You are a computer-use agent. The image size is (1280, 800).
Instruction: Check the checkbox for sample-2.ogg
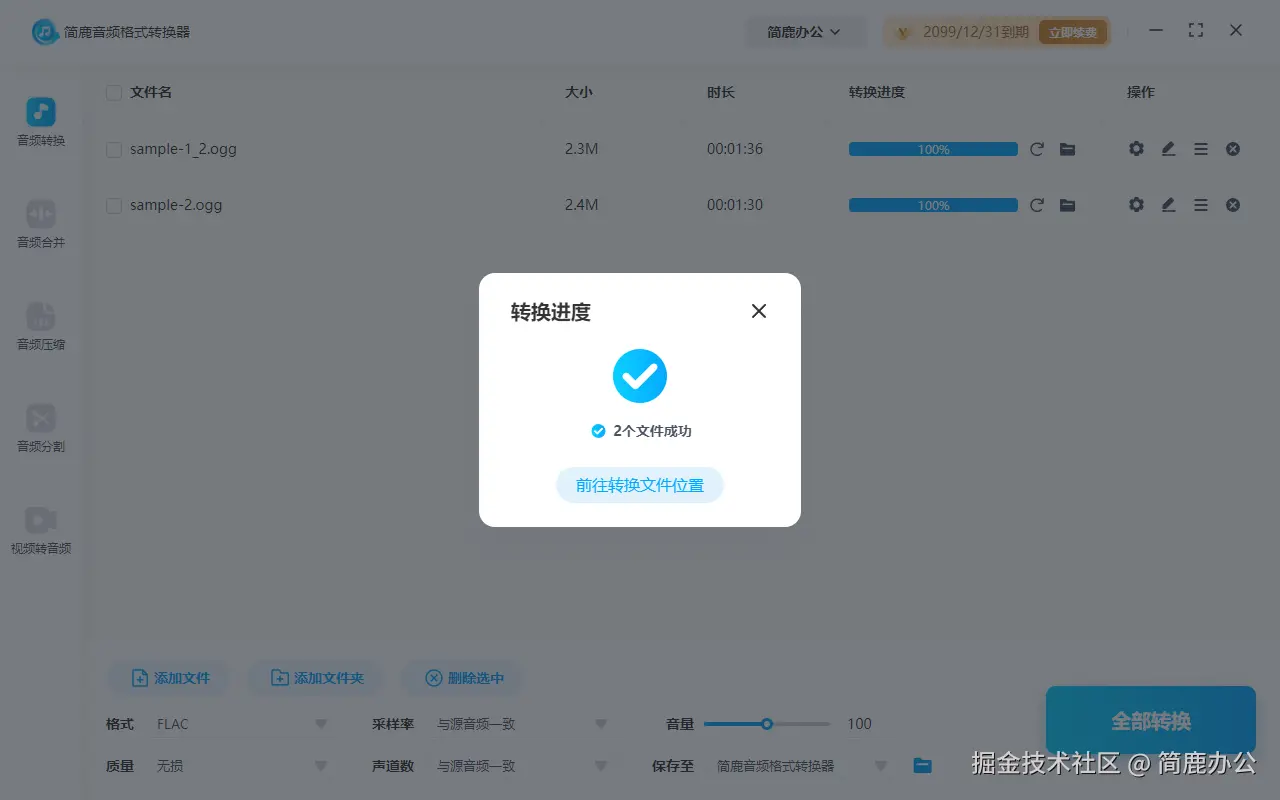(x=113, y=204)
